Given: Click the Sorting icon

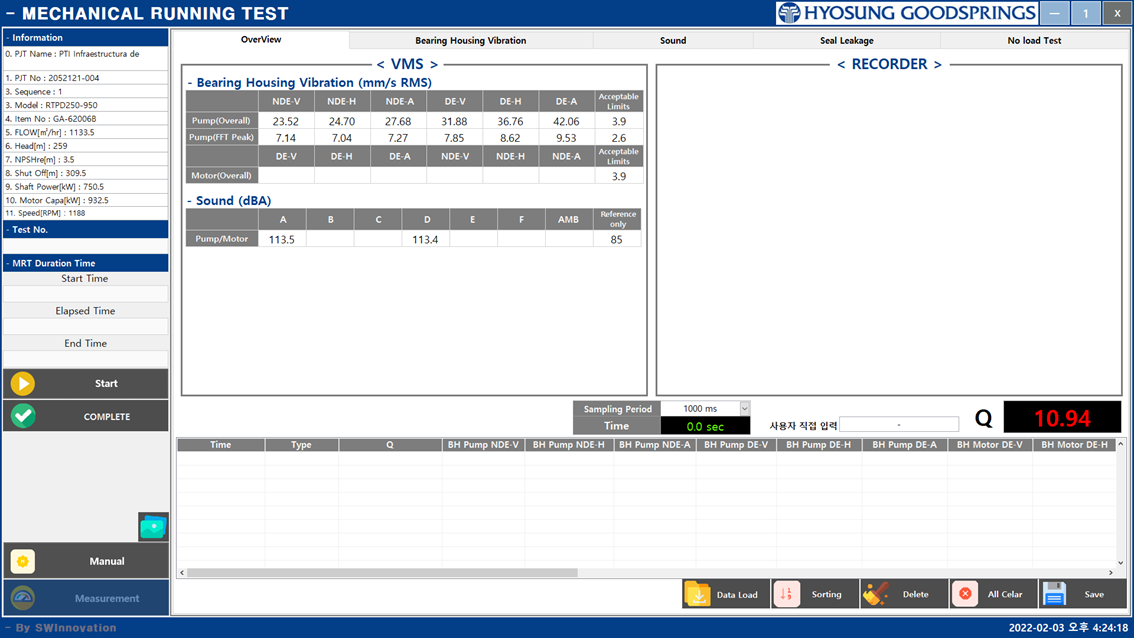Looking at the screenshot, I should click(787, 594).
